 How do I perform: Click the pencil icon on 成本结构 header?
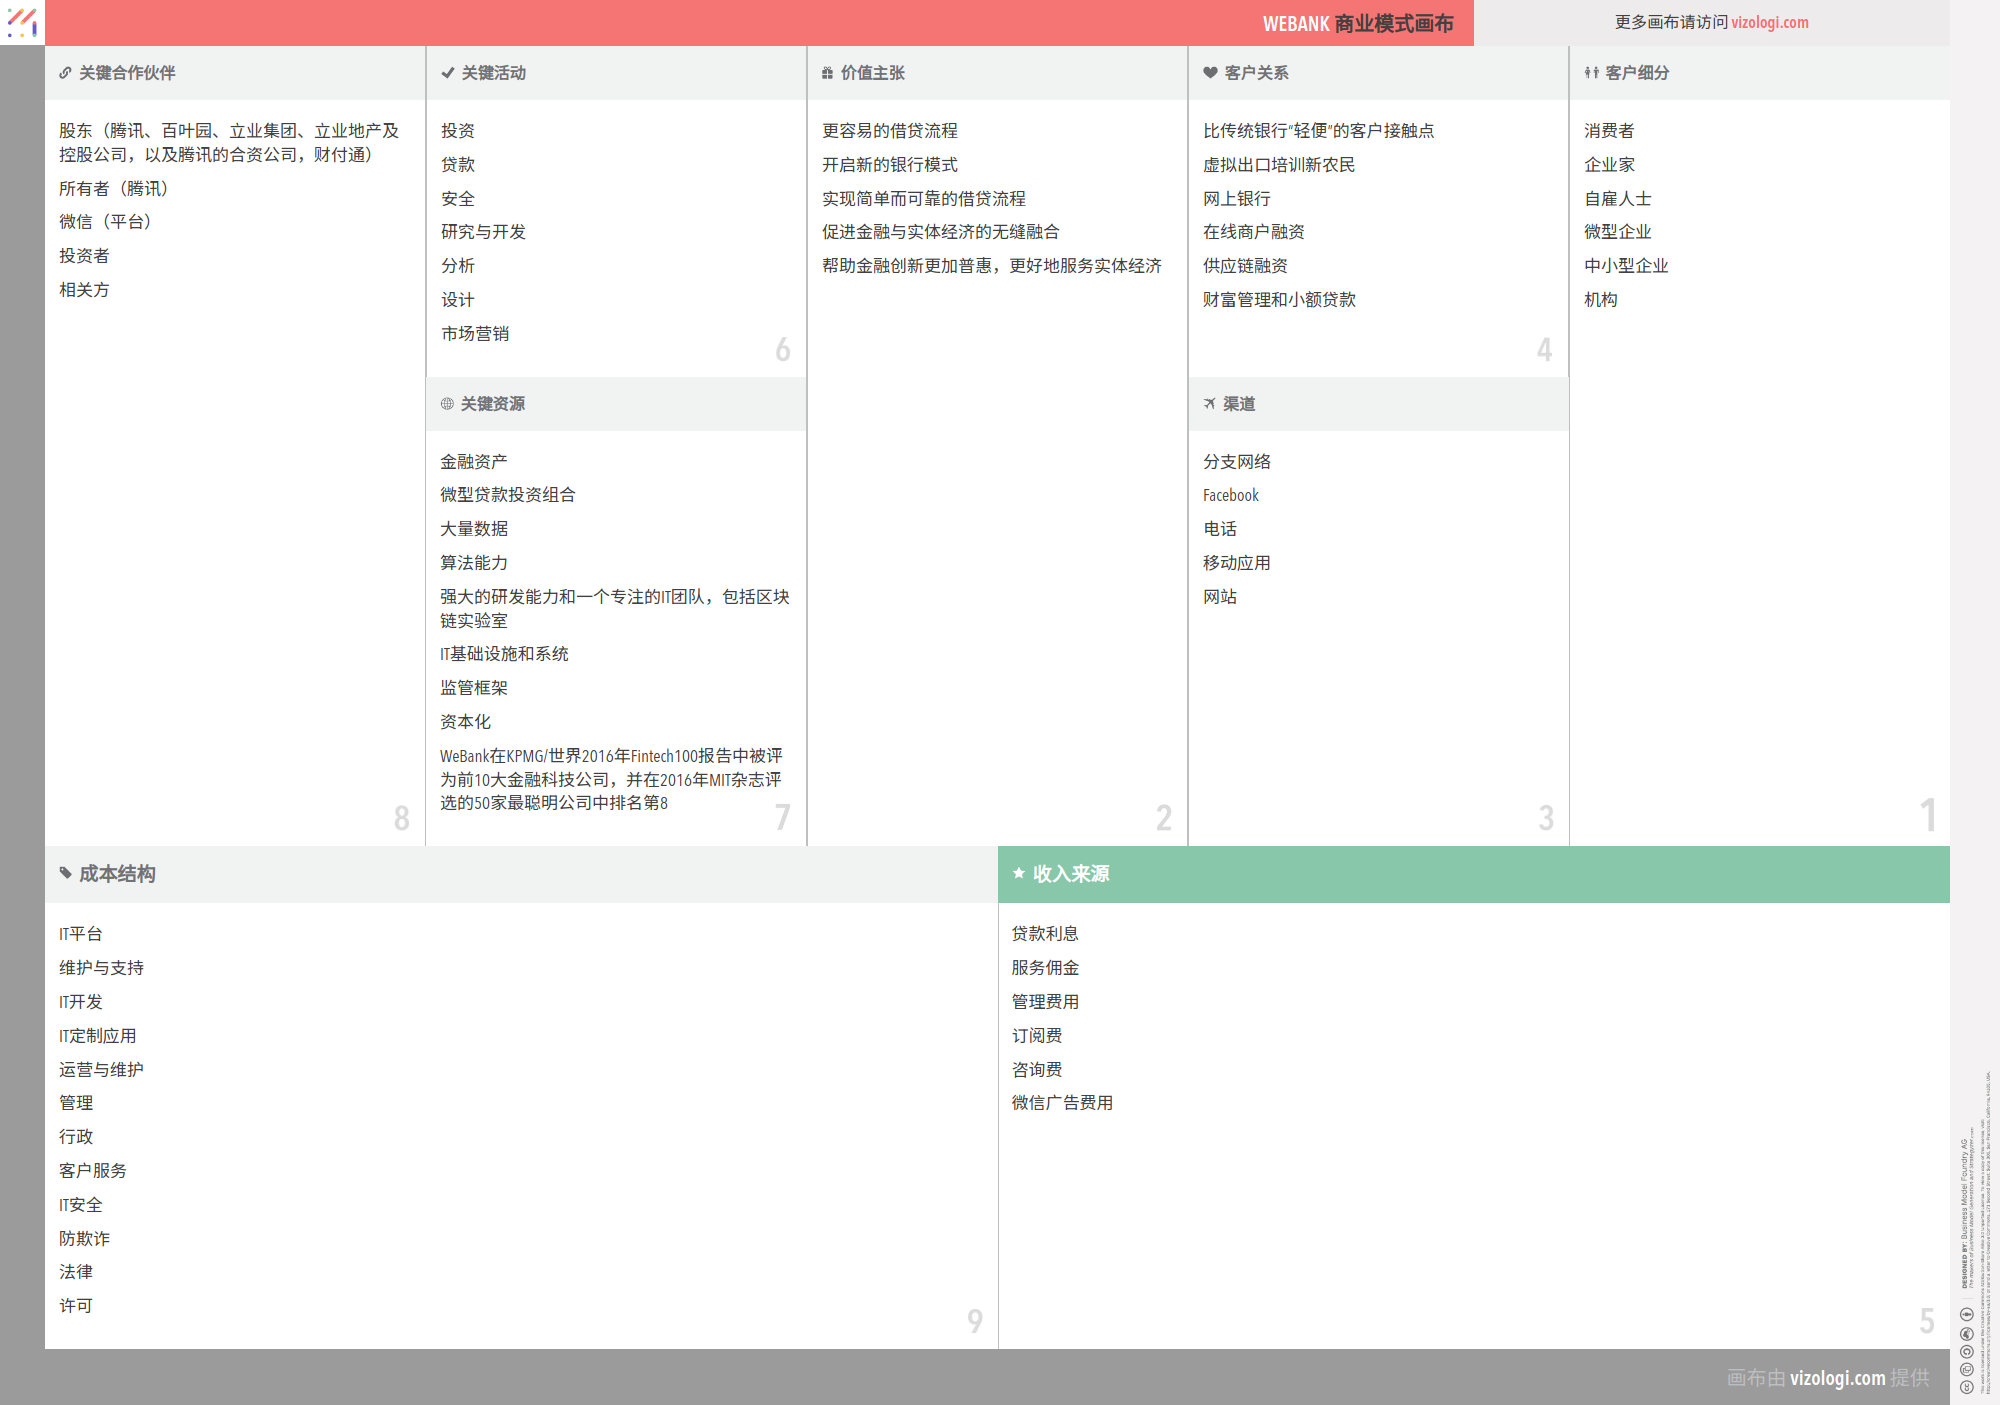pyautogui.click(x=65, y=873)
